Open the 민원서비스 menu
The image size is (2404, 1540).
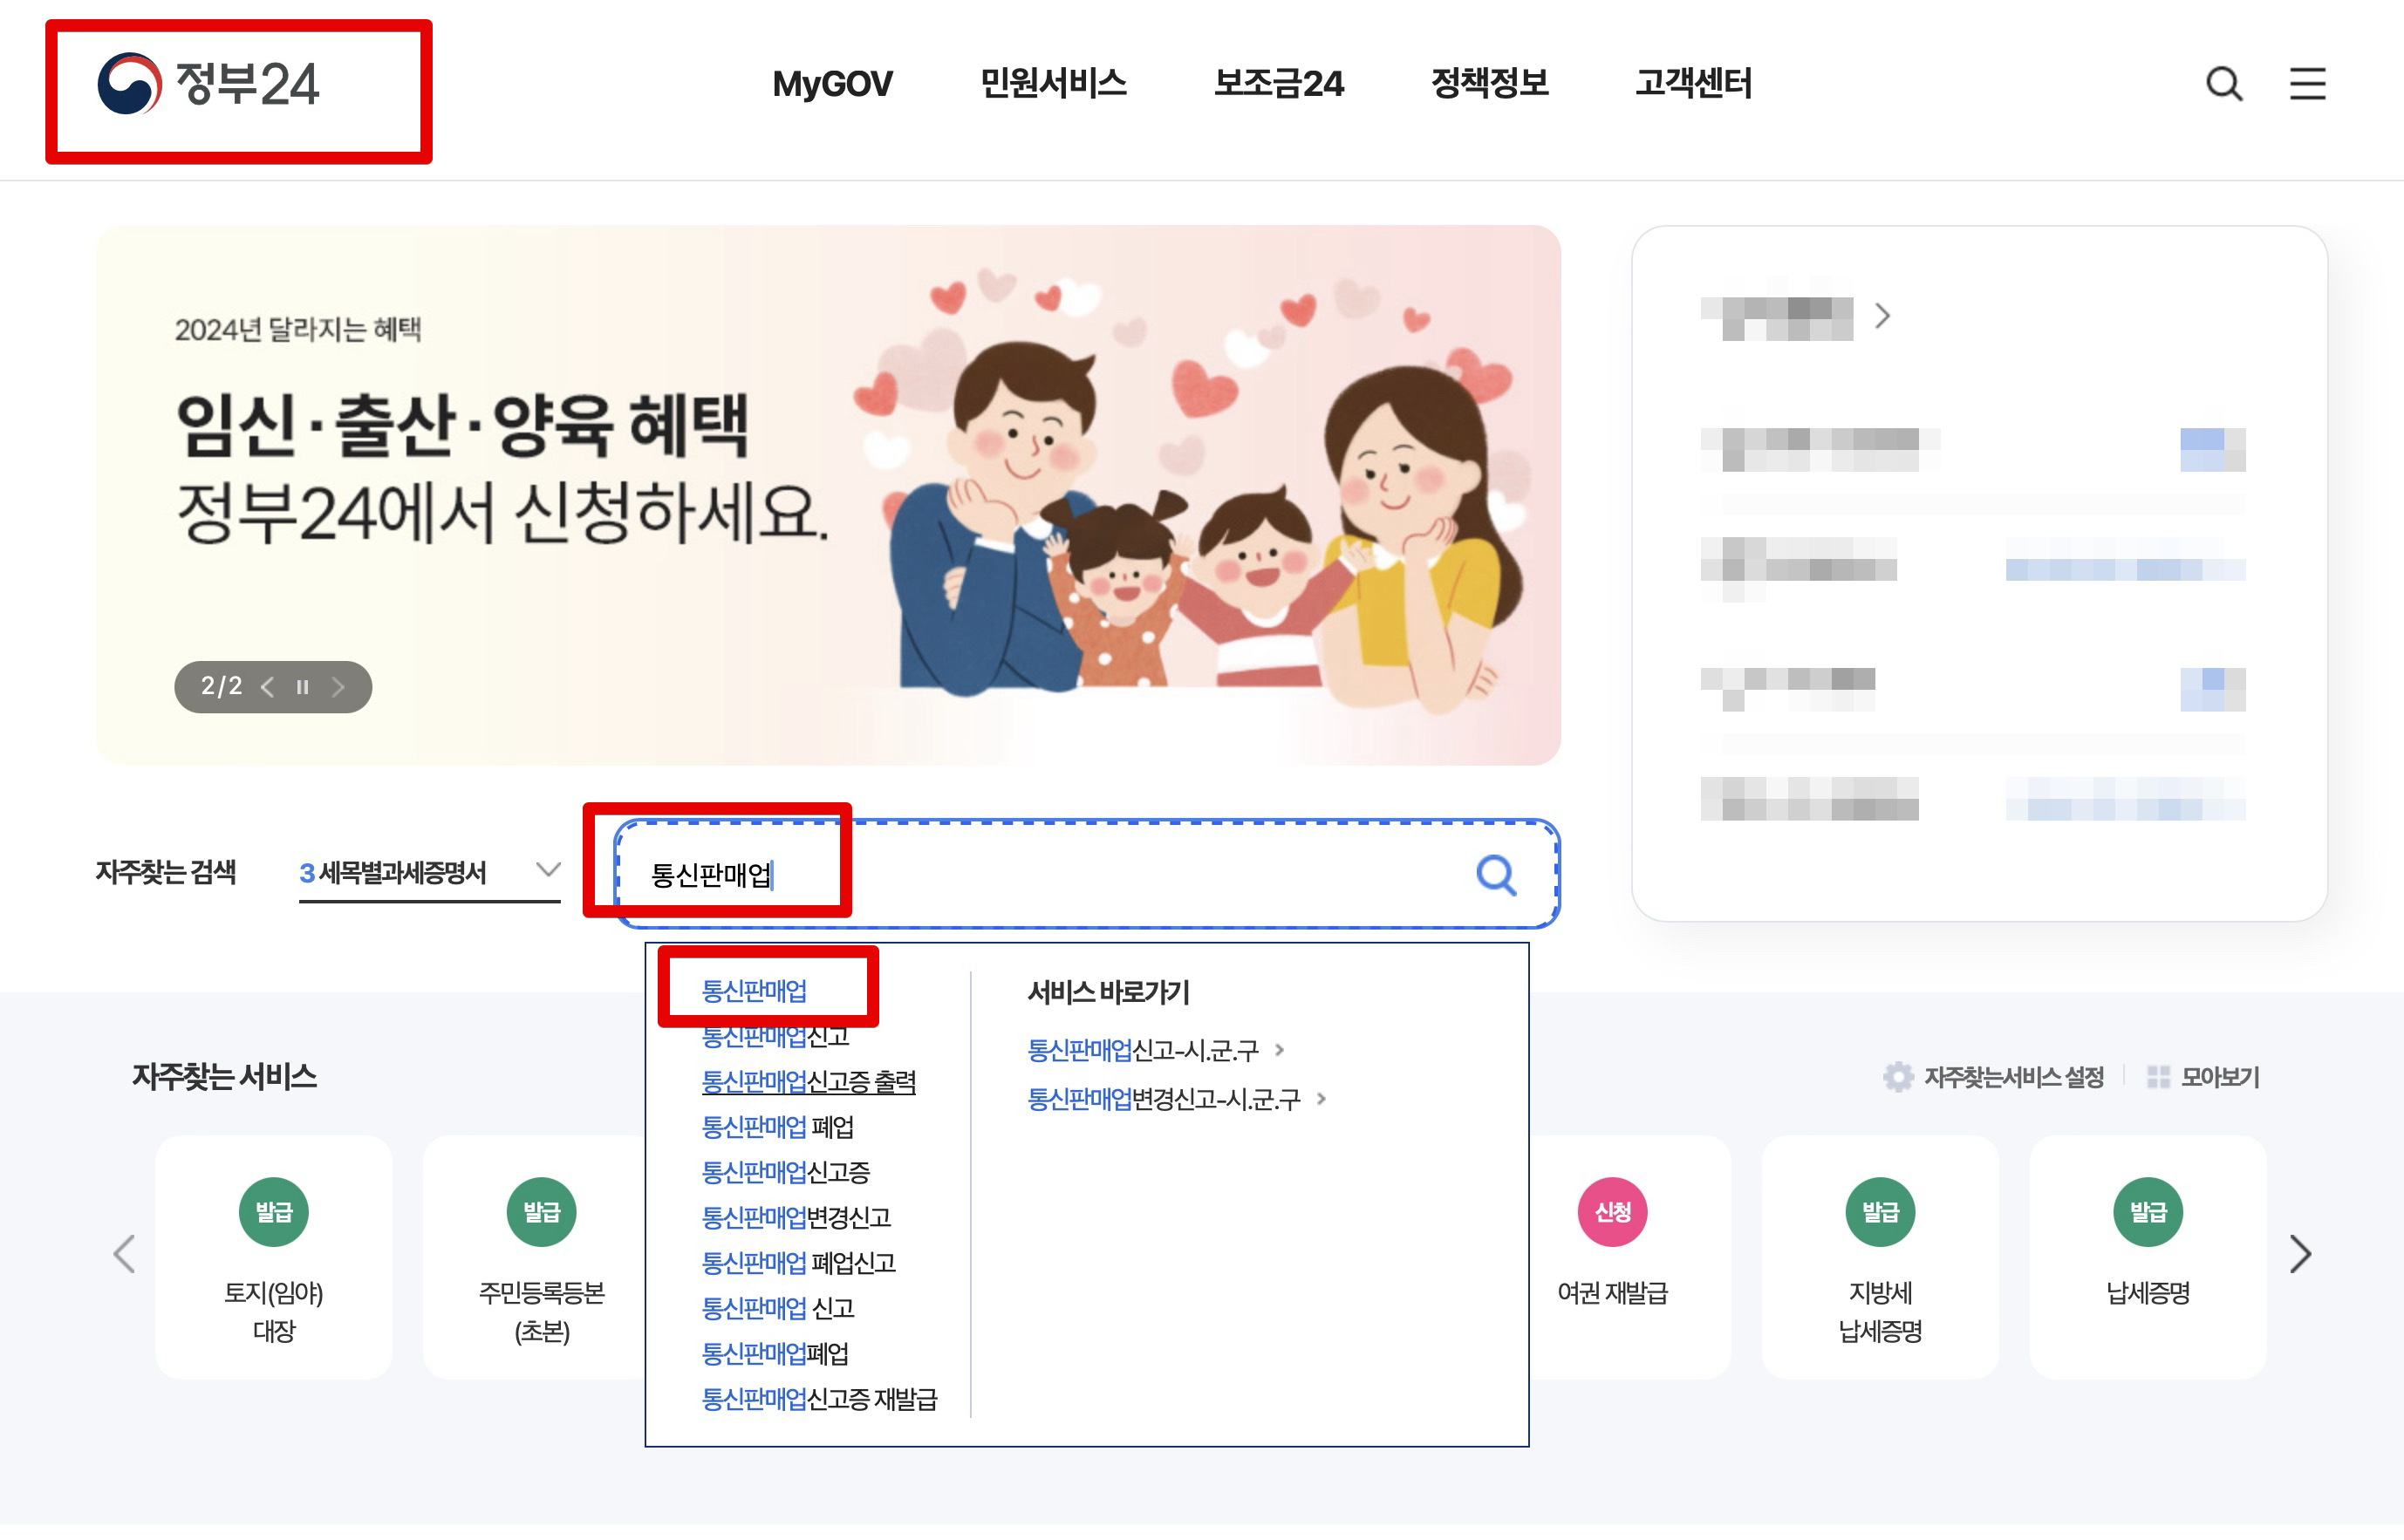tap(1052, 84)
